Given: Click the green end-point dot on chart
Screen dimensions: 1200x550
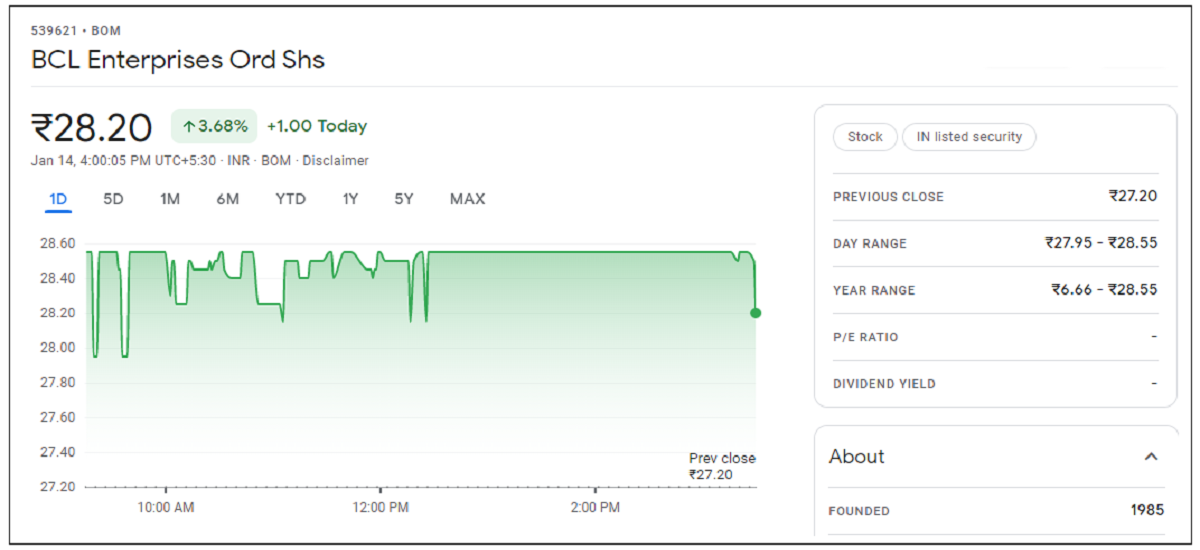Looking at the screenshot, I should [x=755, y=313].
